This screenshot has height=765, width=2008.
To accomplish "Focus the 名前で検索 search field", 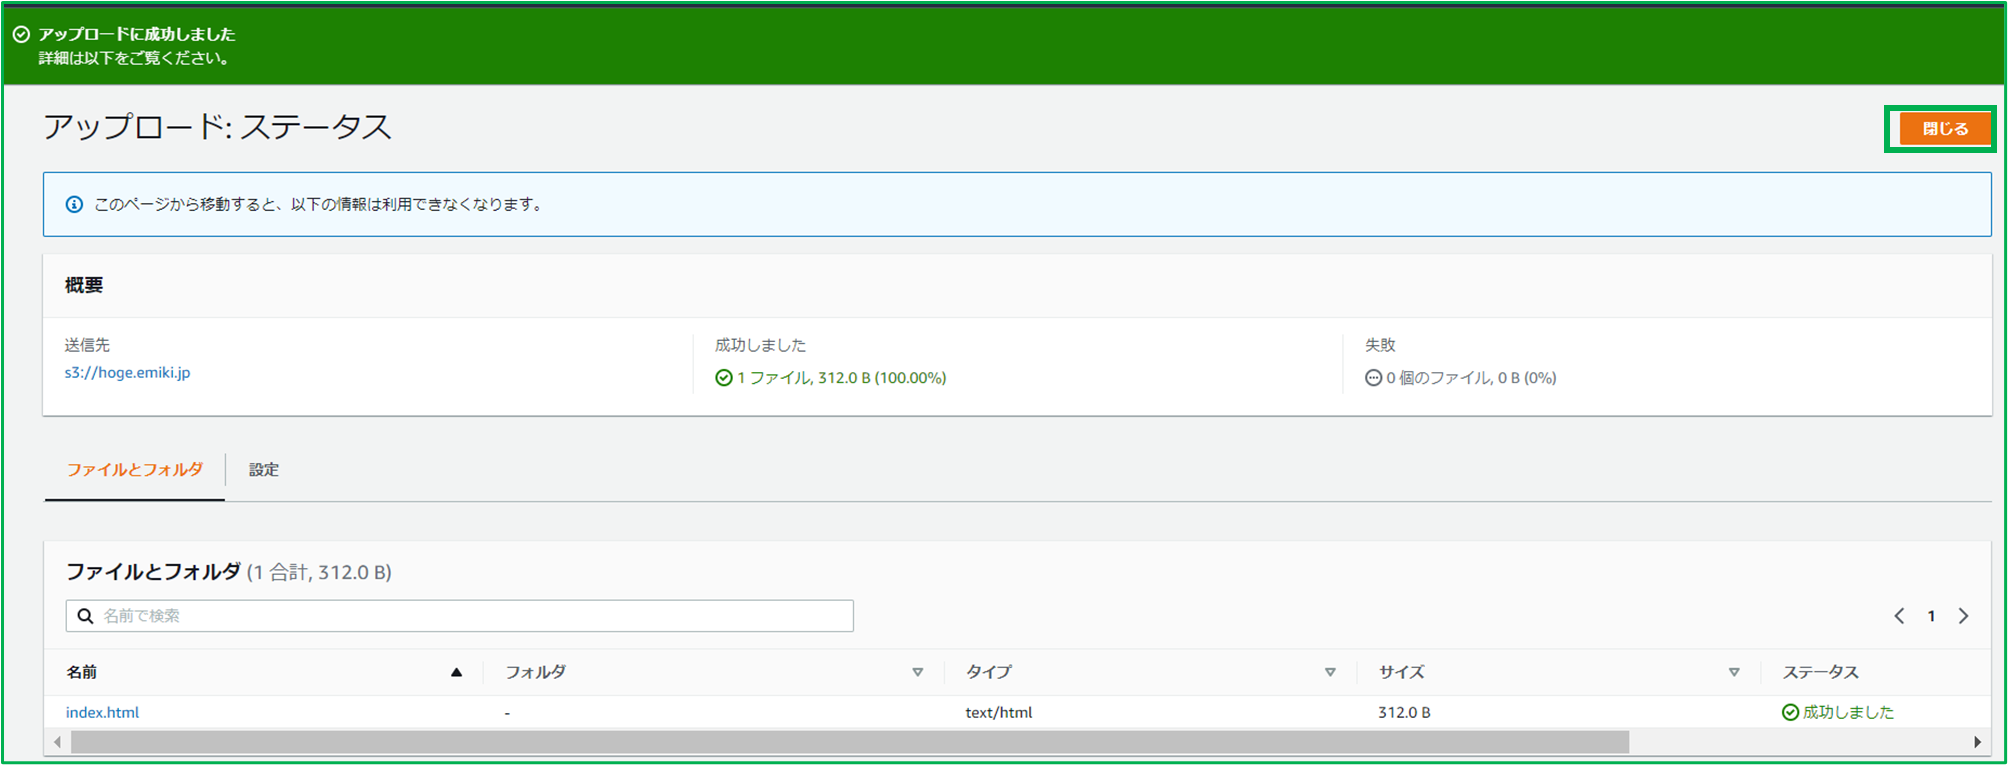I will [460, 616].
